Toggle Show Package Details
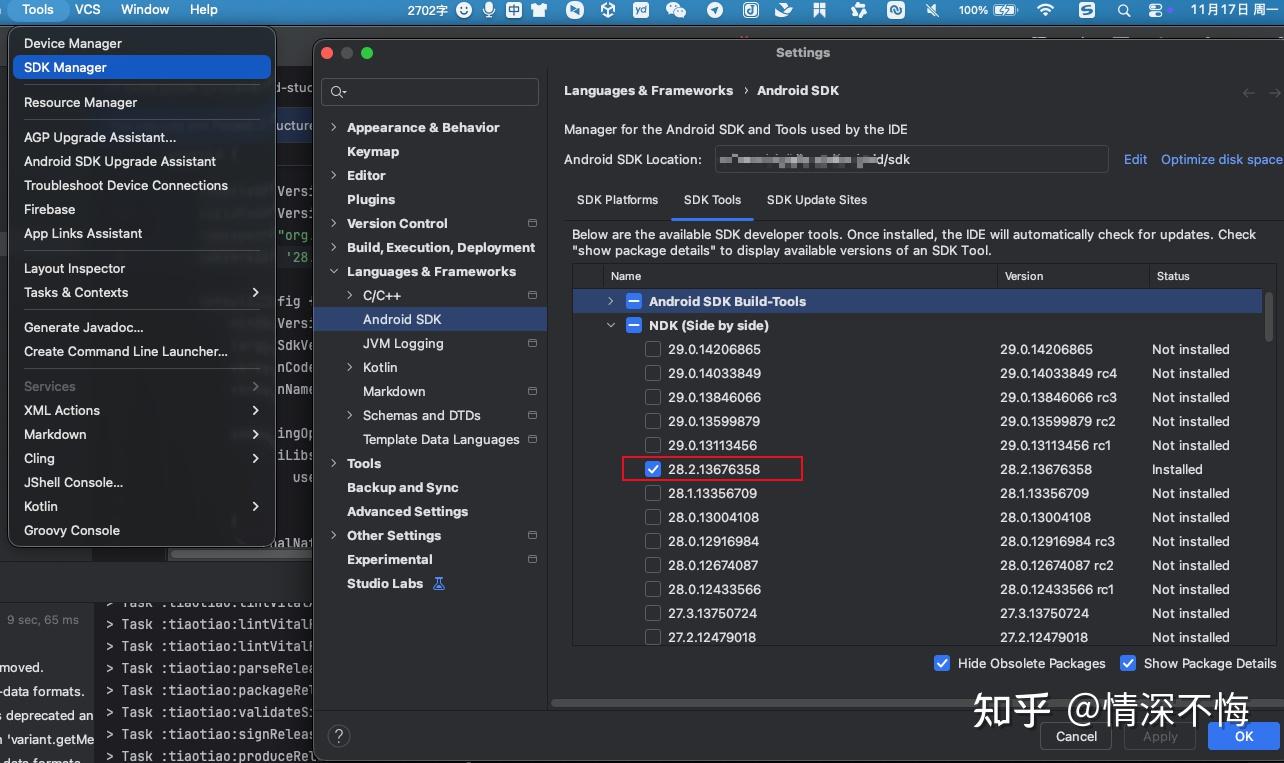This screenshot has width=1284, height=763. [1128, 663]
